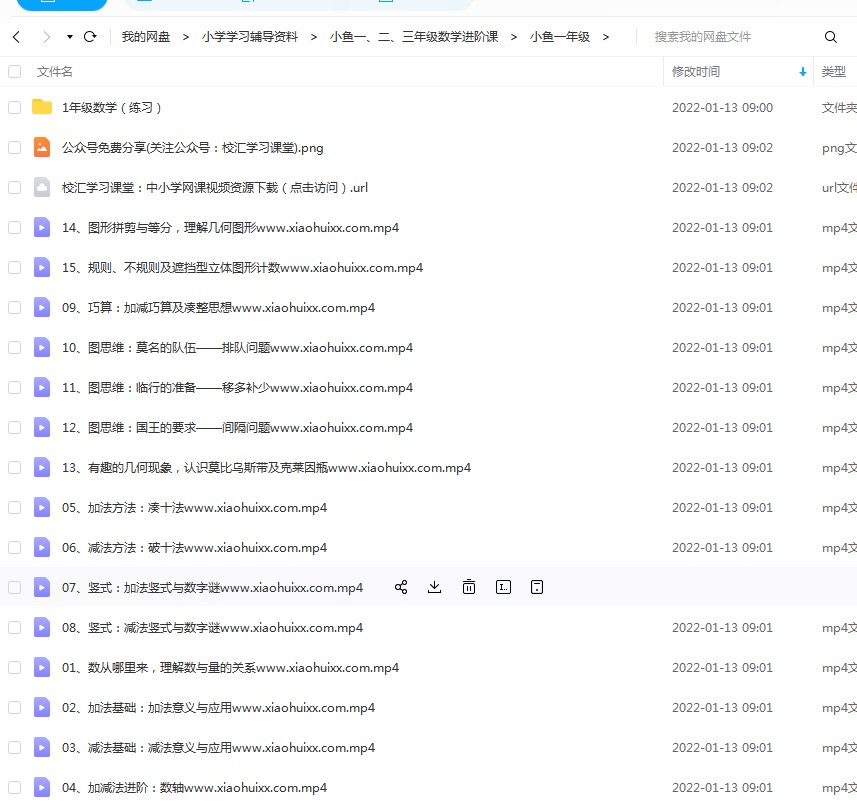Click video icon of 09、巧算
The width and height of the screenshot is (857, 809).
tap(42, 307)
